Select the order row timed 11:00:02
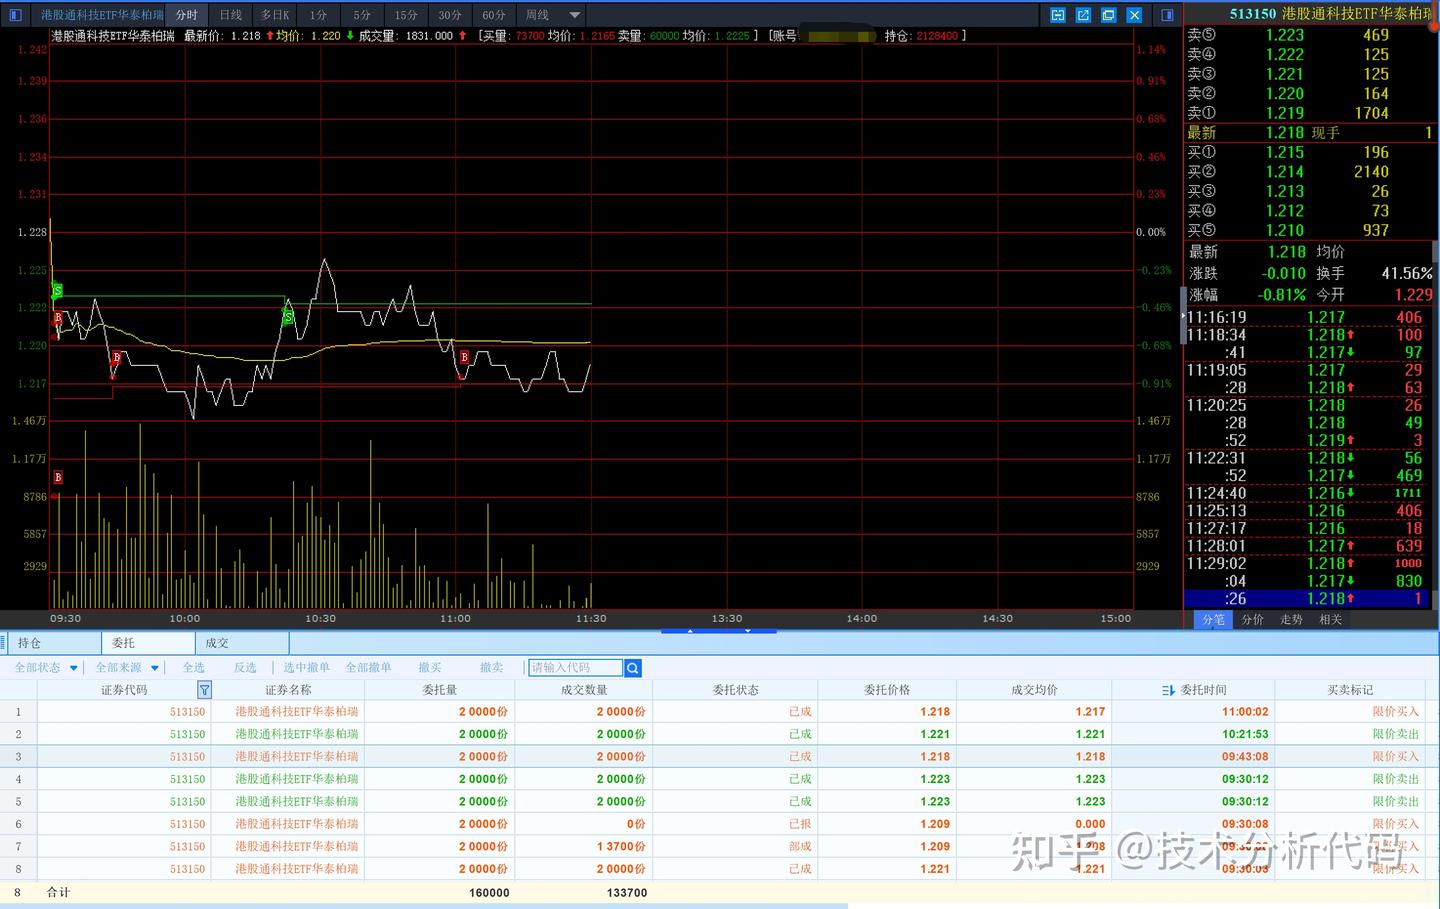Viewport: 1440px width, 909px height. click(720, 712)
